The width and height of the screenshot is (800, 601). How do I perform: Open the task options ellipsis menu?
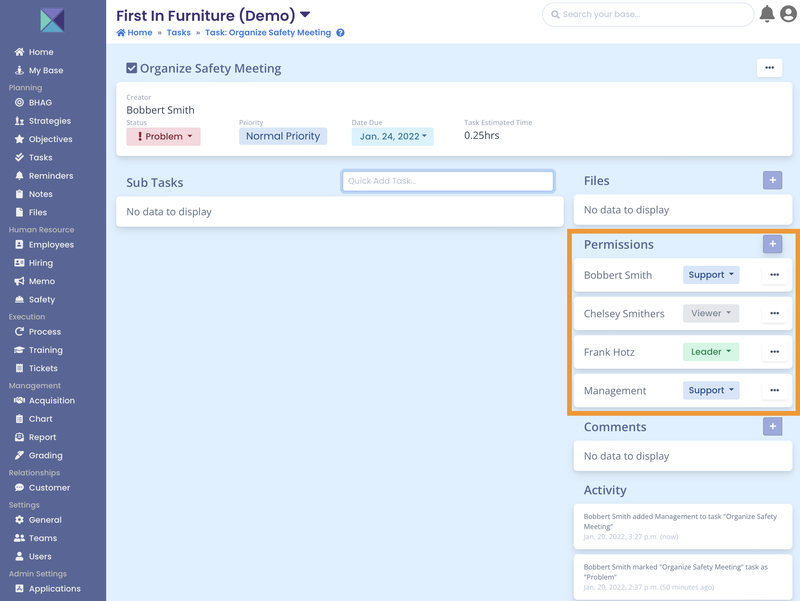click(x=769, y=68)
